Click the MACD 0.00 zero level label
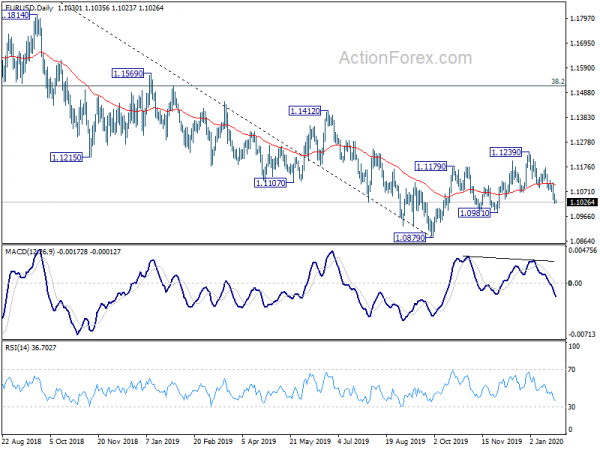Screen dimensions: 600x450 coord(575,283)
